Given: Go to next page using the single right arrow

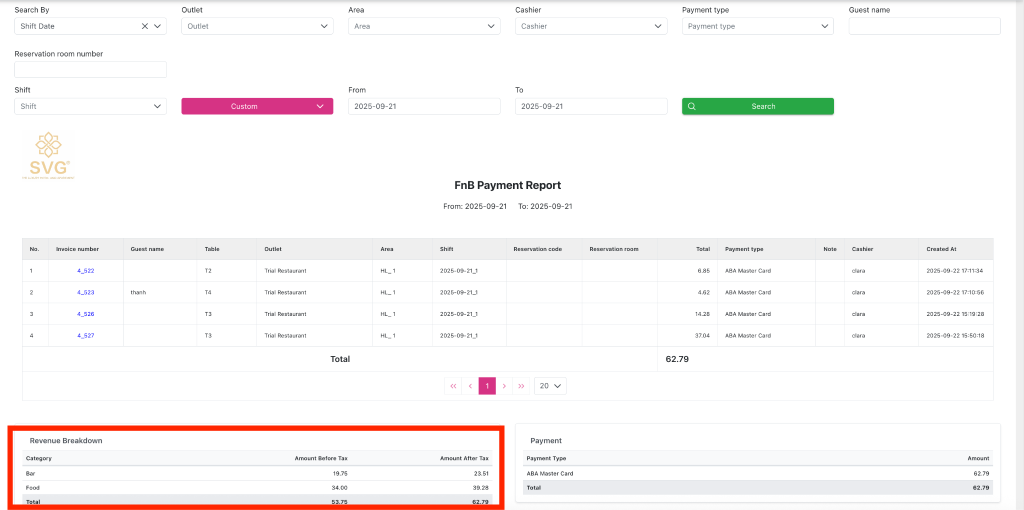Looking at the screenshot, I should (x=504, y=385).
